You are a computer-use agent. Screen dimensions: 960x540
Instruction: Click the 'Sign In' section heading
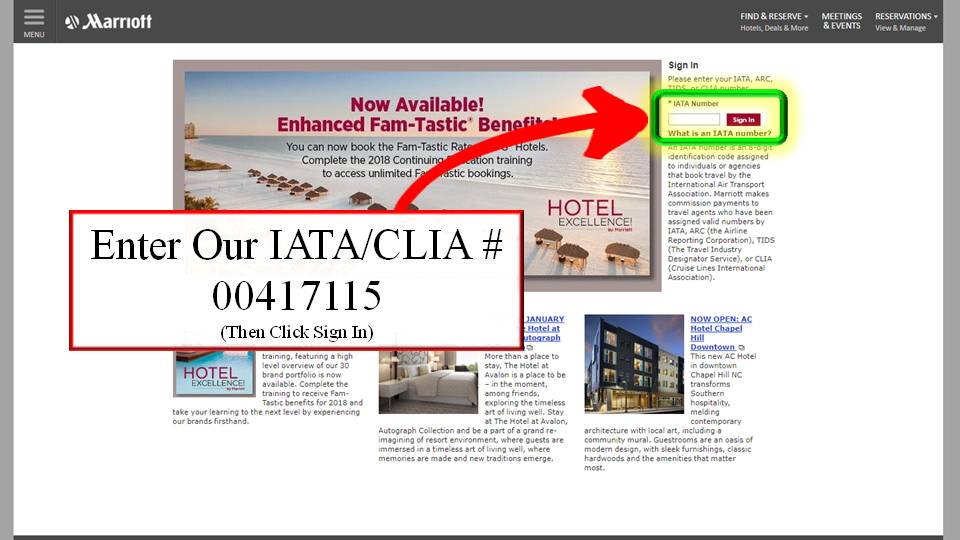pos(683,65)
